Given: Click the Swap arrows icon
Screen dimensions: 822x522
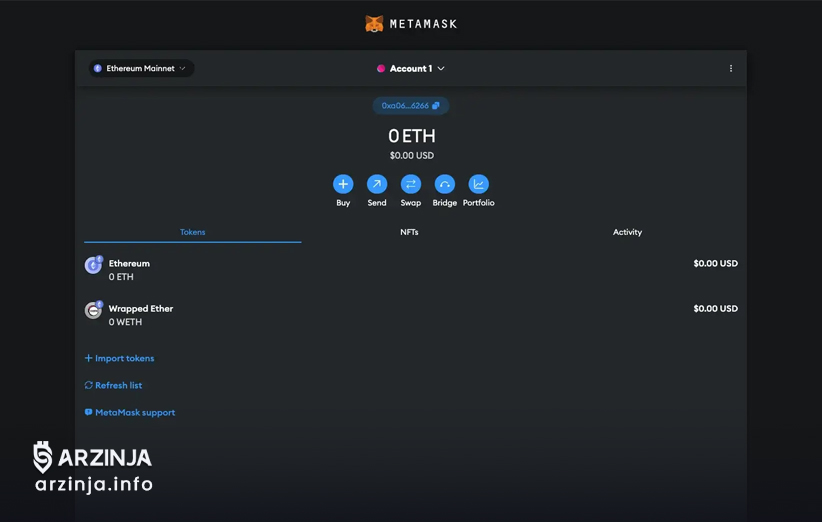Looking at the screenshot, I should 410,184.
